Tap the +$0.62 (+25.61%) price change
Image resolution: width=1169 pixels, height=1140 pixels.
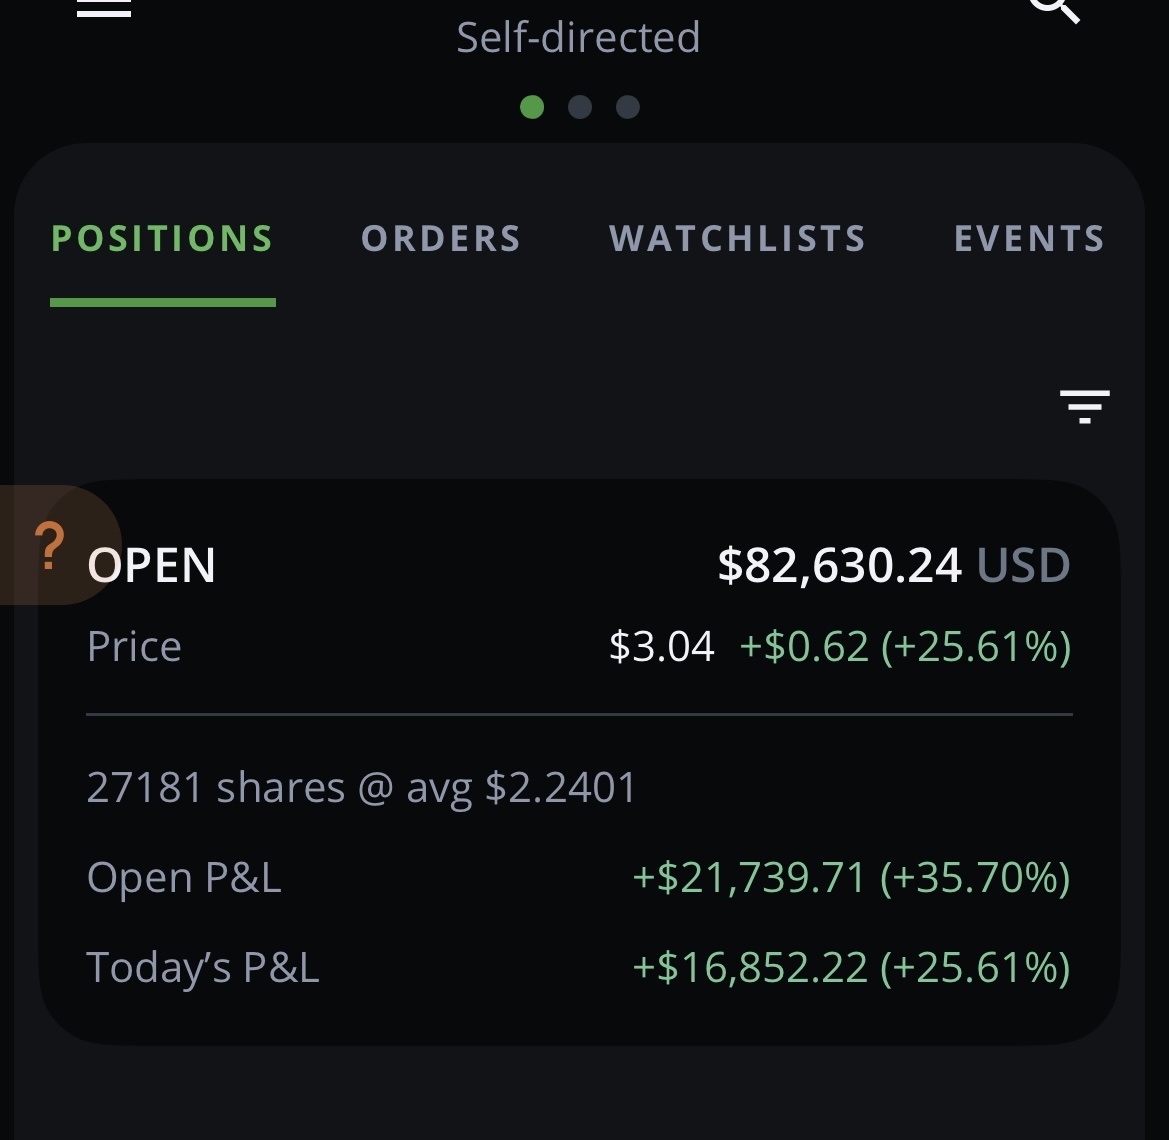point(905,646)
